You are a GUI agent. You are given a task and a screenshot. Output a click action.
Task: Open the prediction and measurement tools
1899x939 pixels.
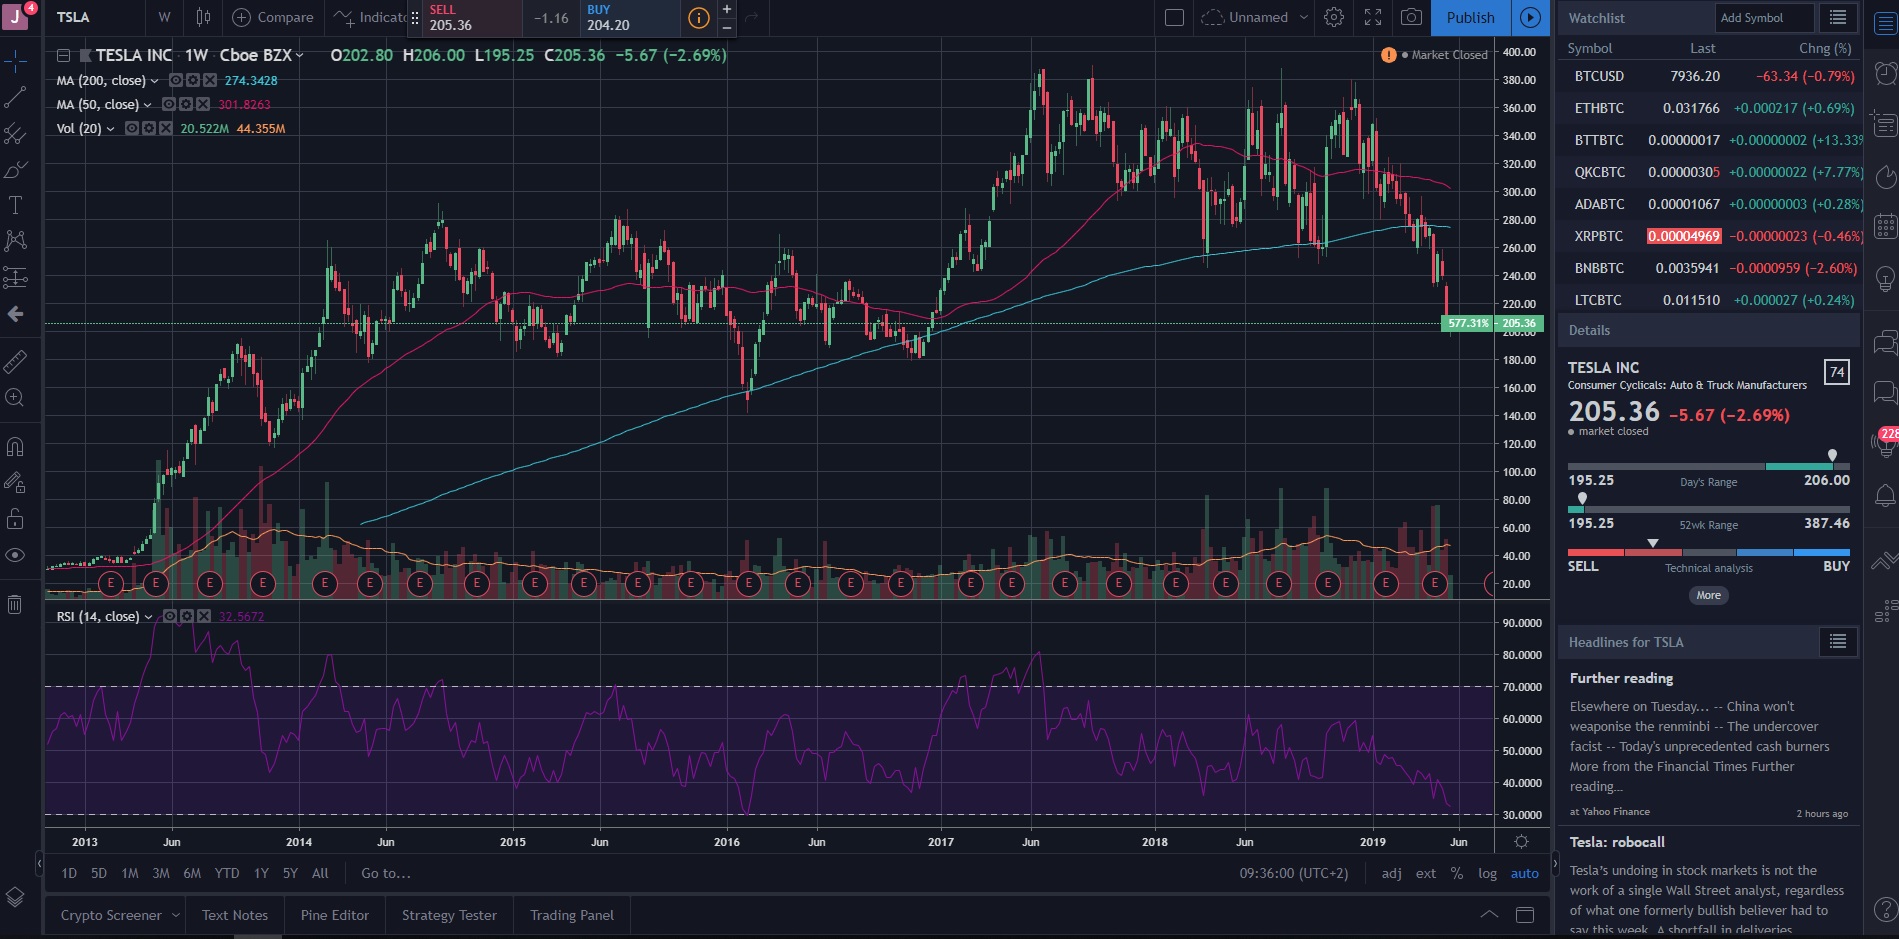15,277
